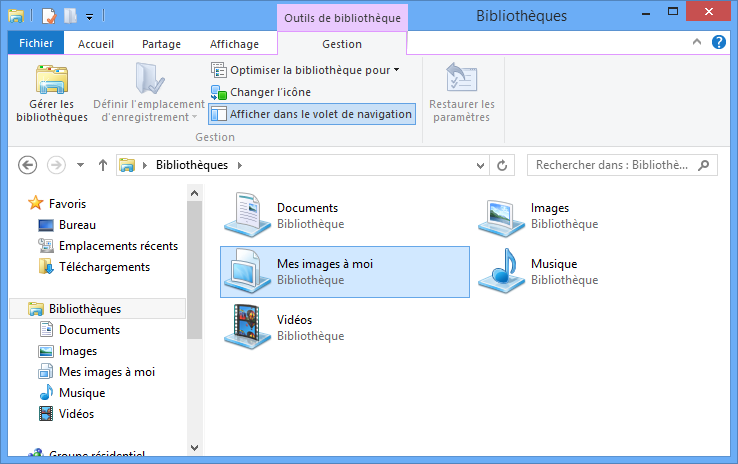The width and height of the screenshot is (738, 464).
Task: Open Vidéos in the sidebar tree
Action: click(x=76, y=414)
